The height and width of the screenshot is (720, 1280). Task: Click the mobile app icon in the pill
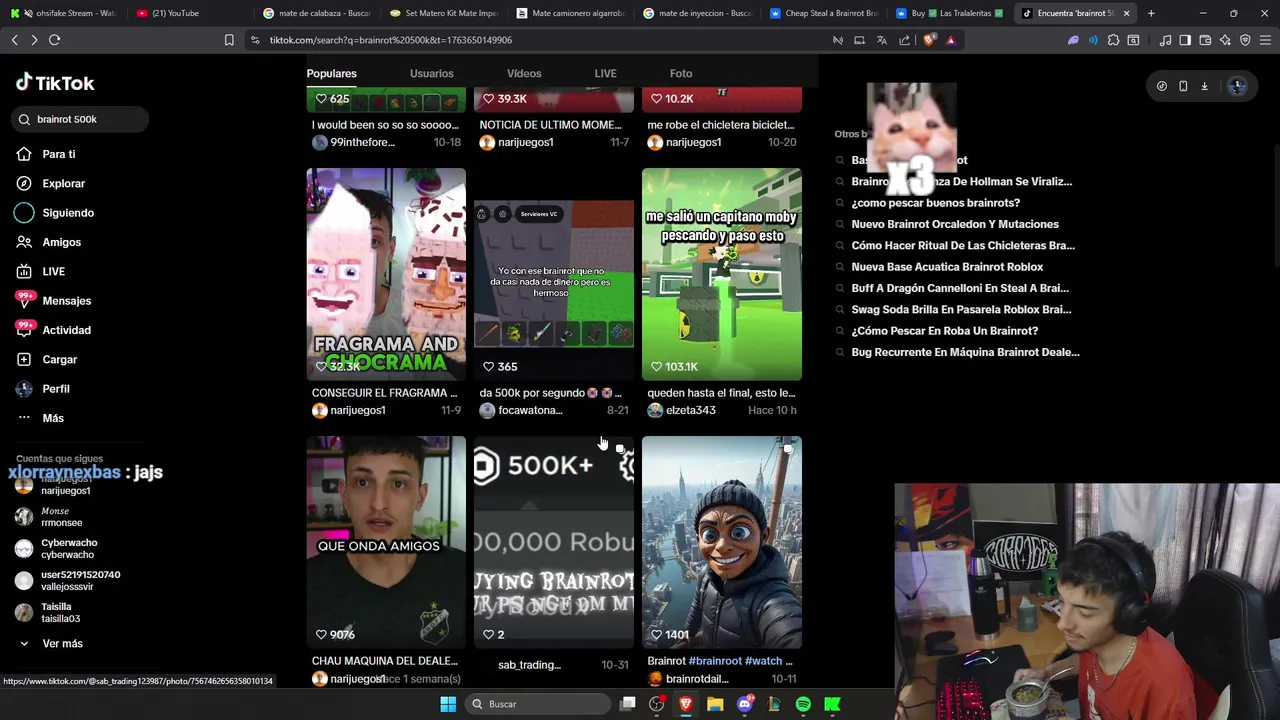pos(1183,86)
